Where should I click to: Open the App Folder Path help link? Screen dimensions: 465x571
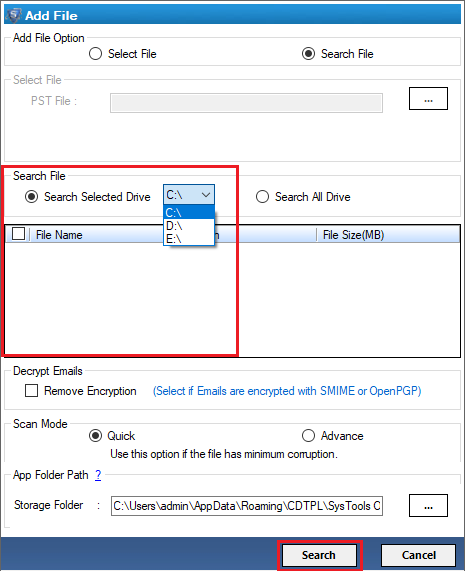[x=98, y=475]
